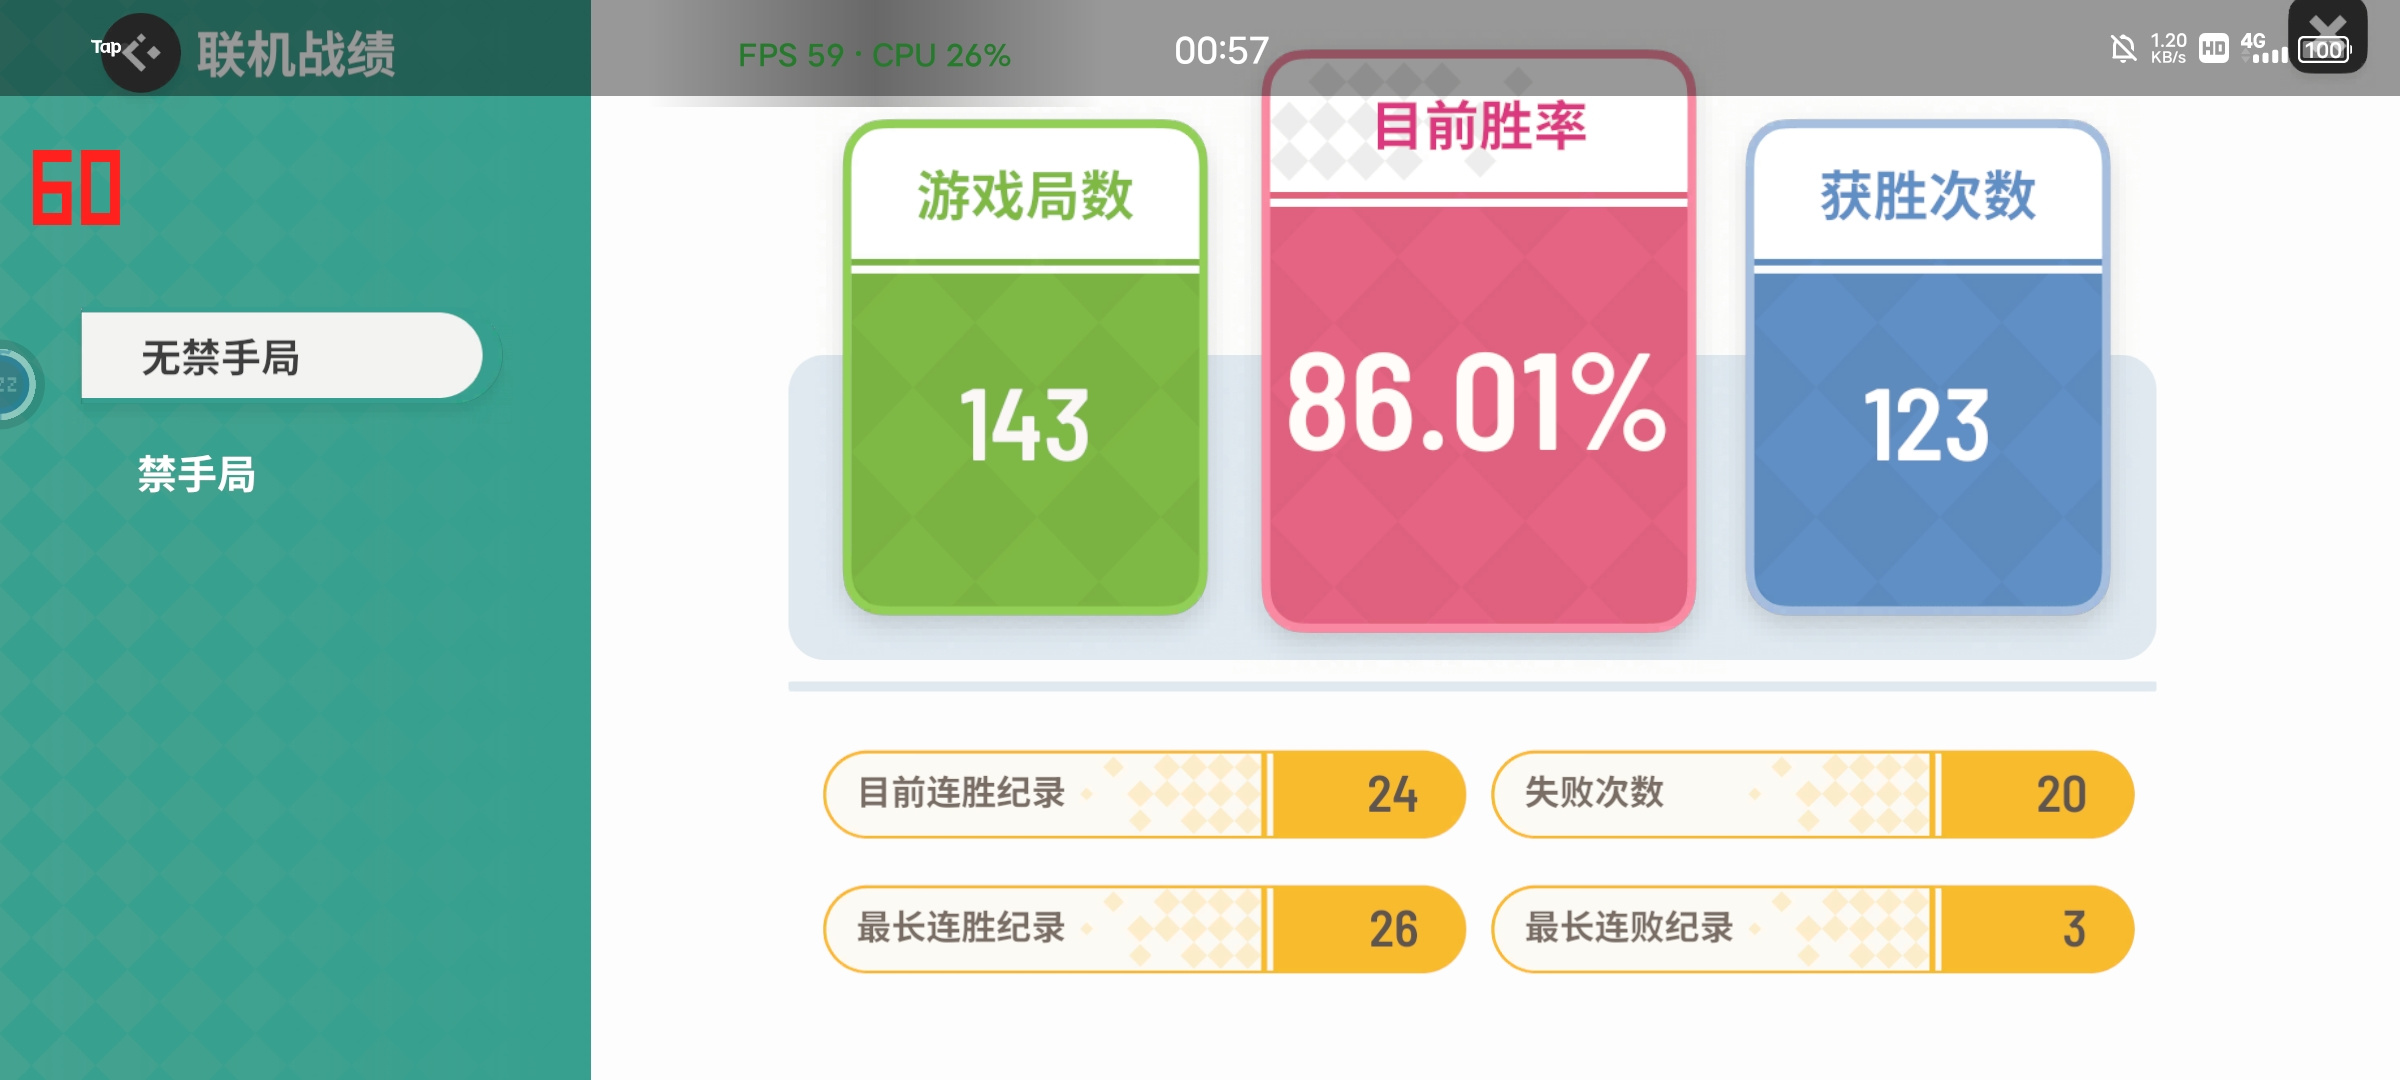The height and width of the screenshot is (1080, 2400).
Task: Click the 最长连胜纪录 stat bar
Action: pyautogui.click(x=1145, y=929)
